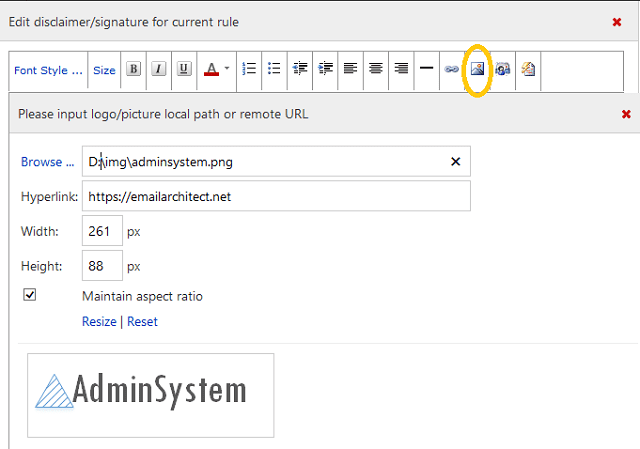Align text left
640x449 pixels.
click(350, 68)
